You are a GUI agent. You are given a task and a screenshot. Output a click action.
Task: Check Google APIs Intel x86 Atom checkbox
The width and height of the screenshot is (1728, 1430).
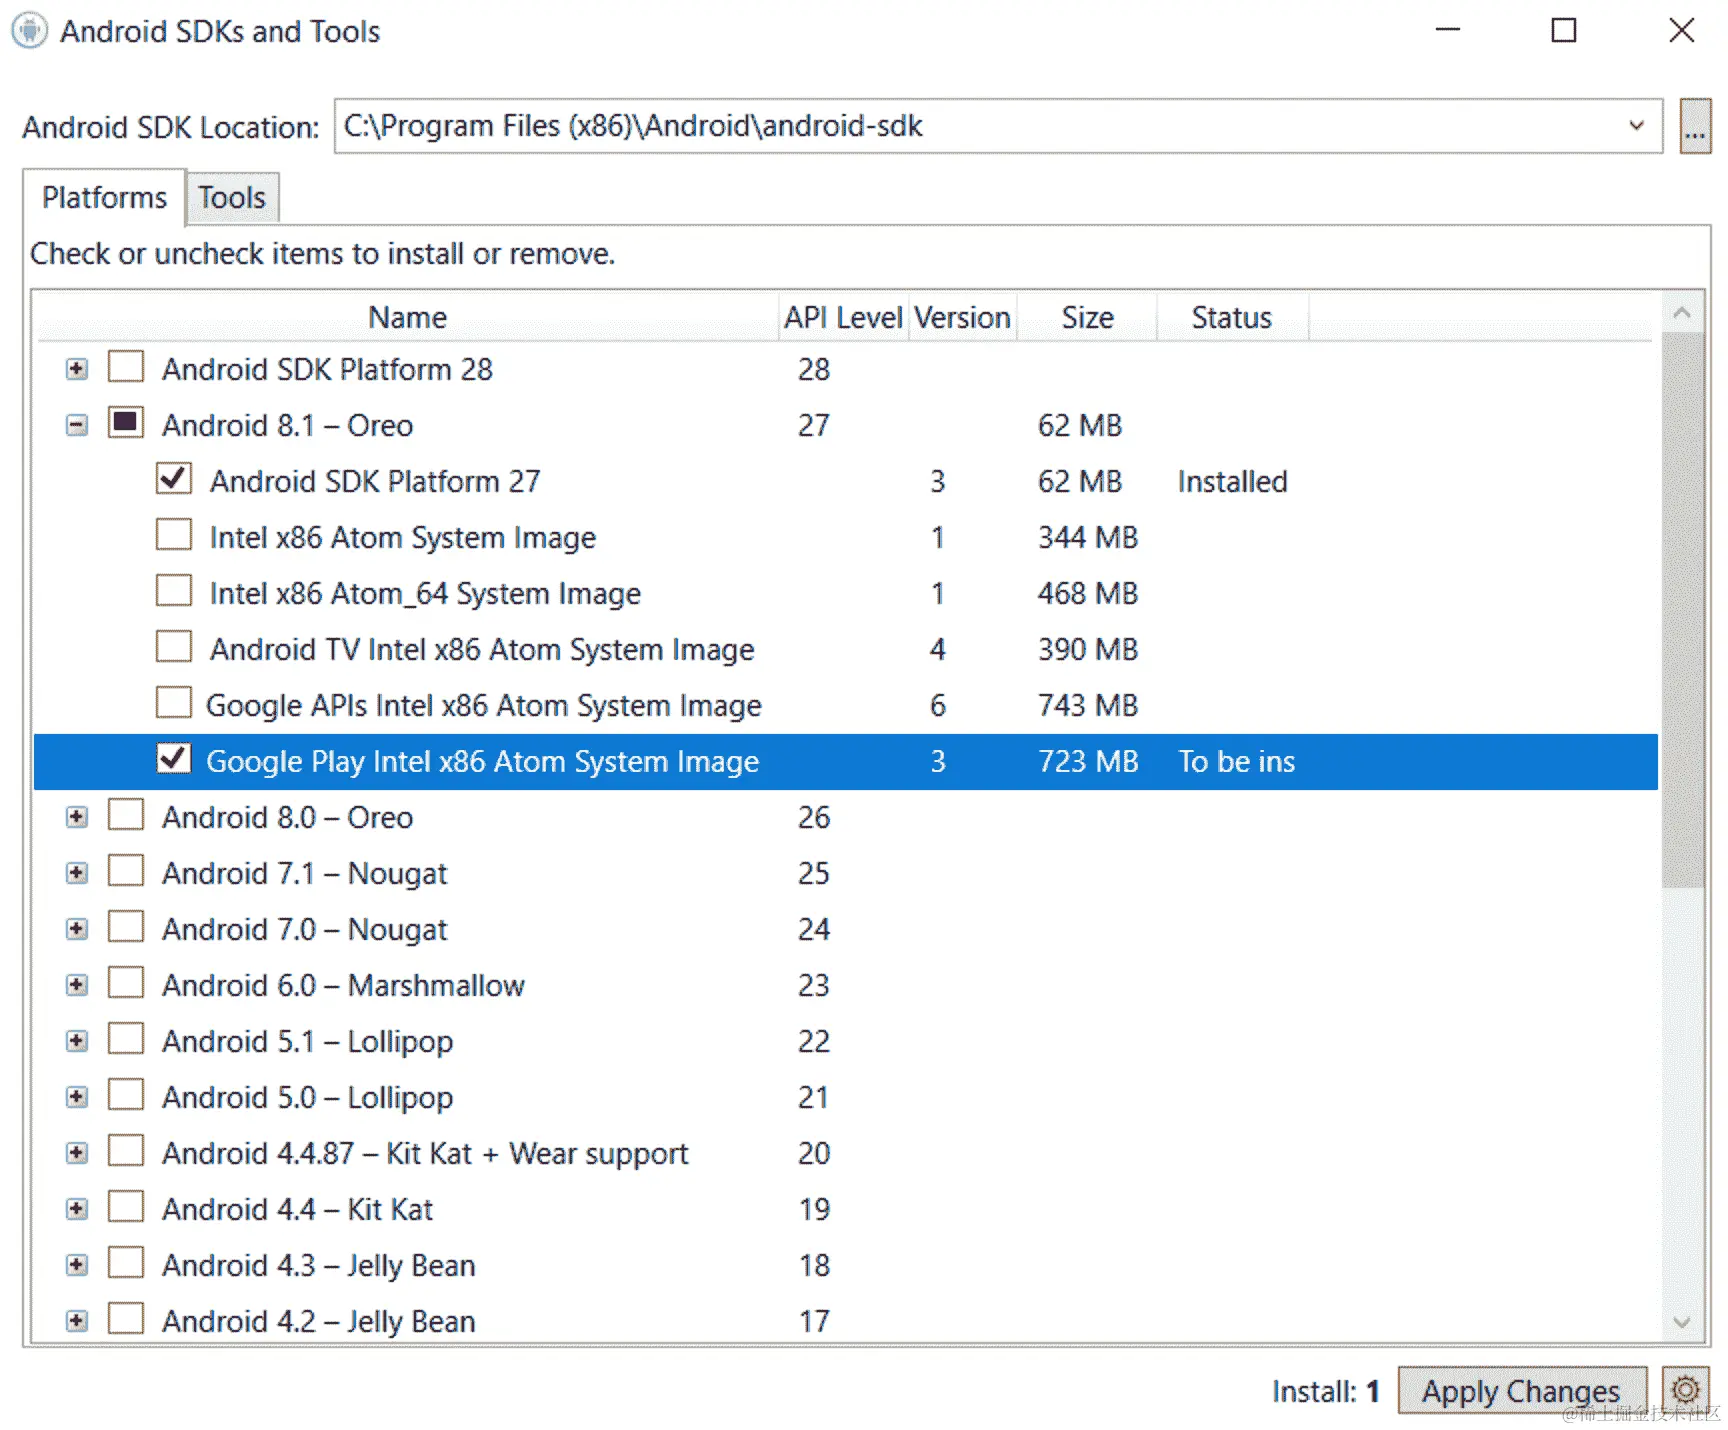pyautogui.click(x=174, y=702)
